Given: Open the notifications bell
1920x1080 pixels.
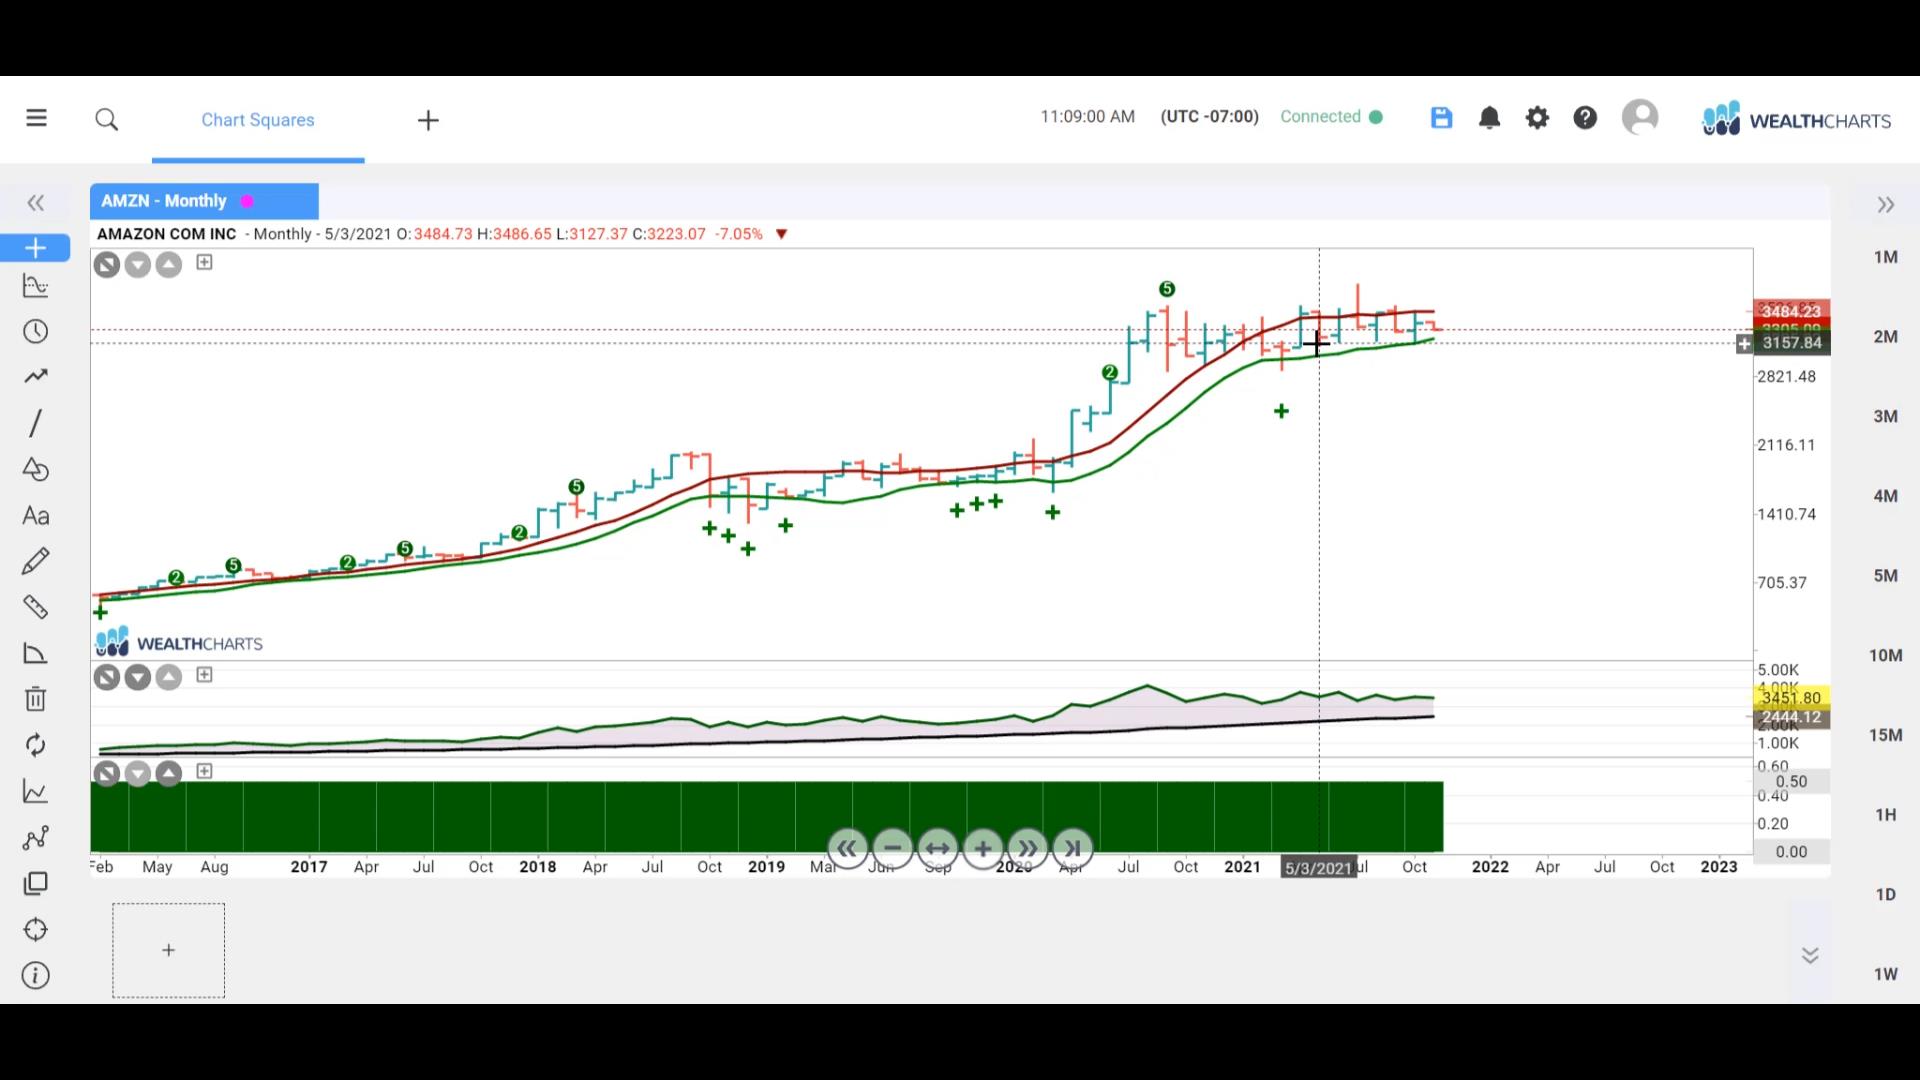Looking at the screenshot, I should pos(1489,118).
